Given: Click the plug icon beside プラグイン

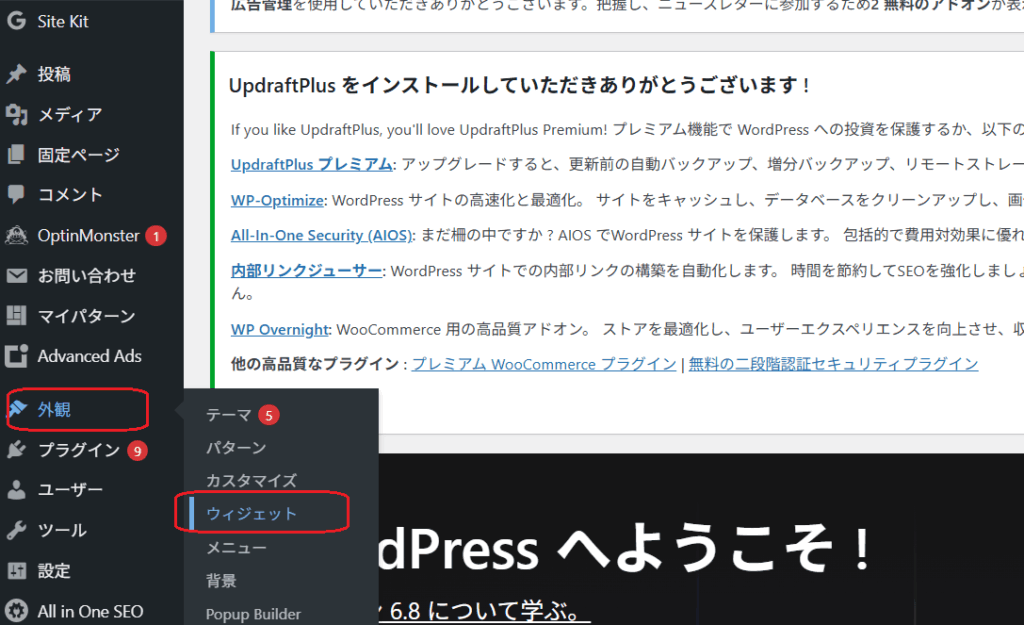Looking at the screenshot, I should click(x=16, y=449).
